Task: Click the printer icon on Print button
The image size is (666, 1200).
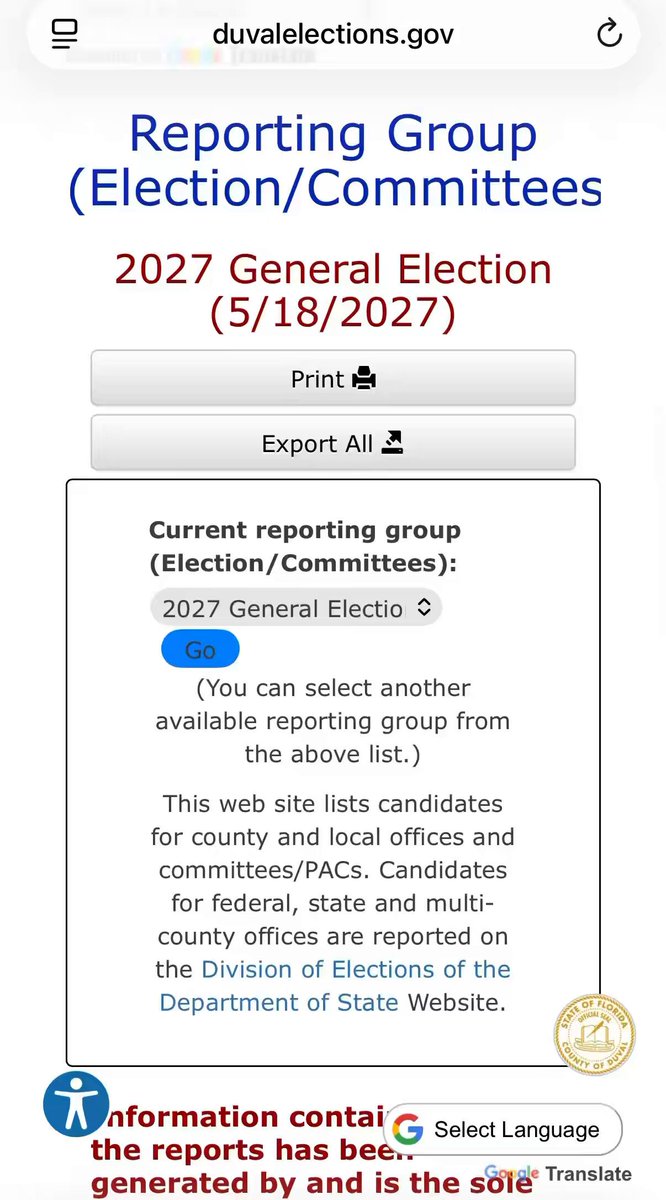Action: [x=364, y=379]
